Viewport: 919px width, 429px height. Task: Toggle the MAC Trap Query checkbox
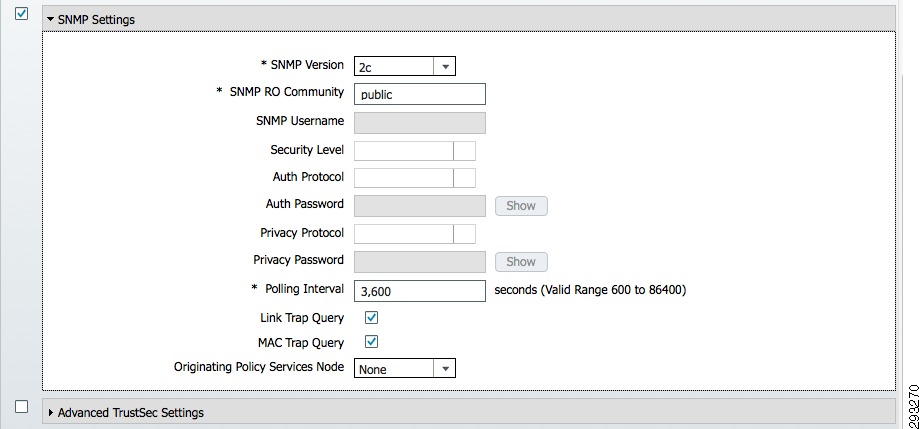pos(371,341)
